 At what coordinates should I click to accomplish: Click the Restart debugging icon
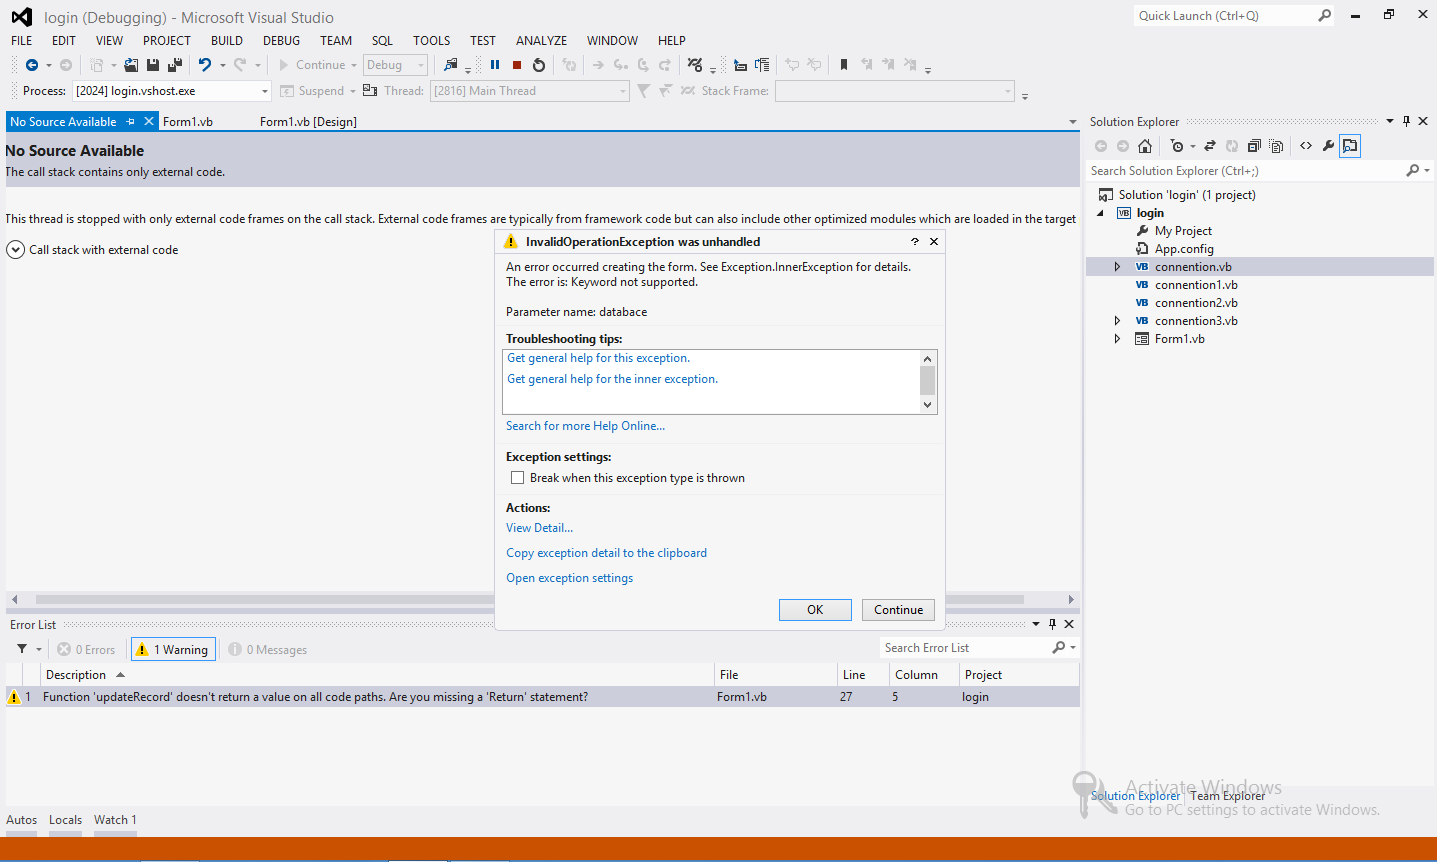pos(539,65)
